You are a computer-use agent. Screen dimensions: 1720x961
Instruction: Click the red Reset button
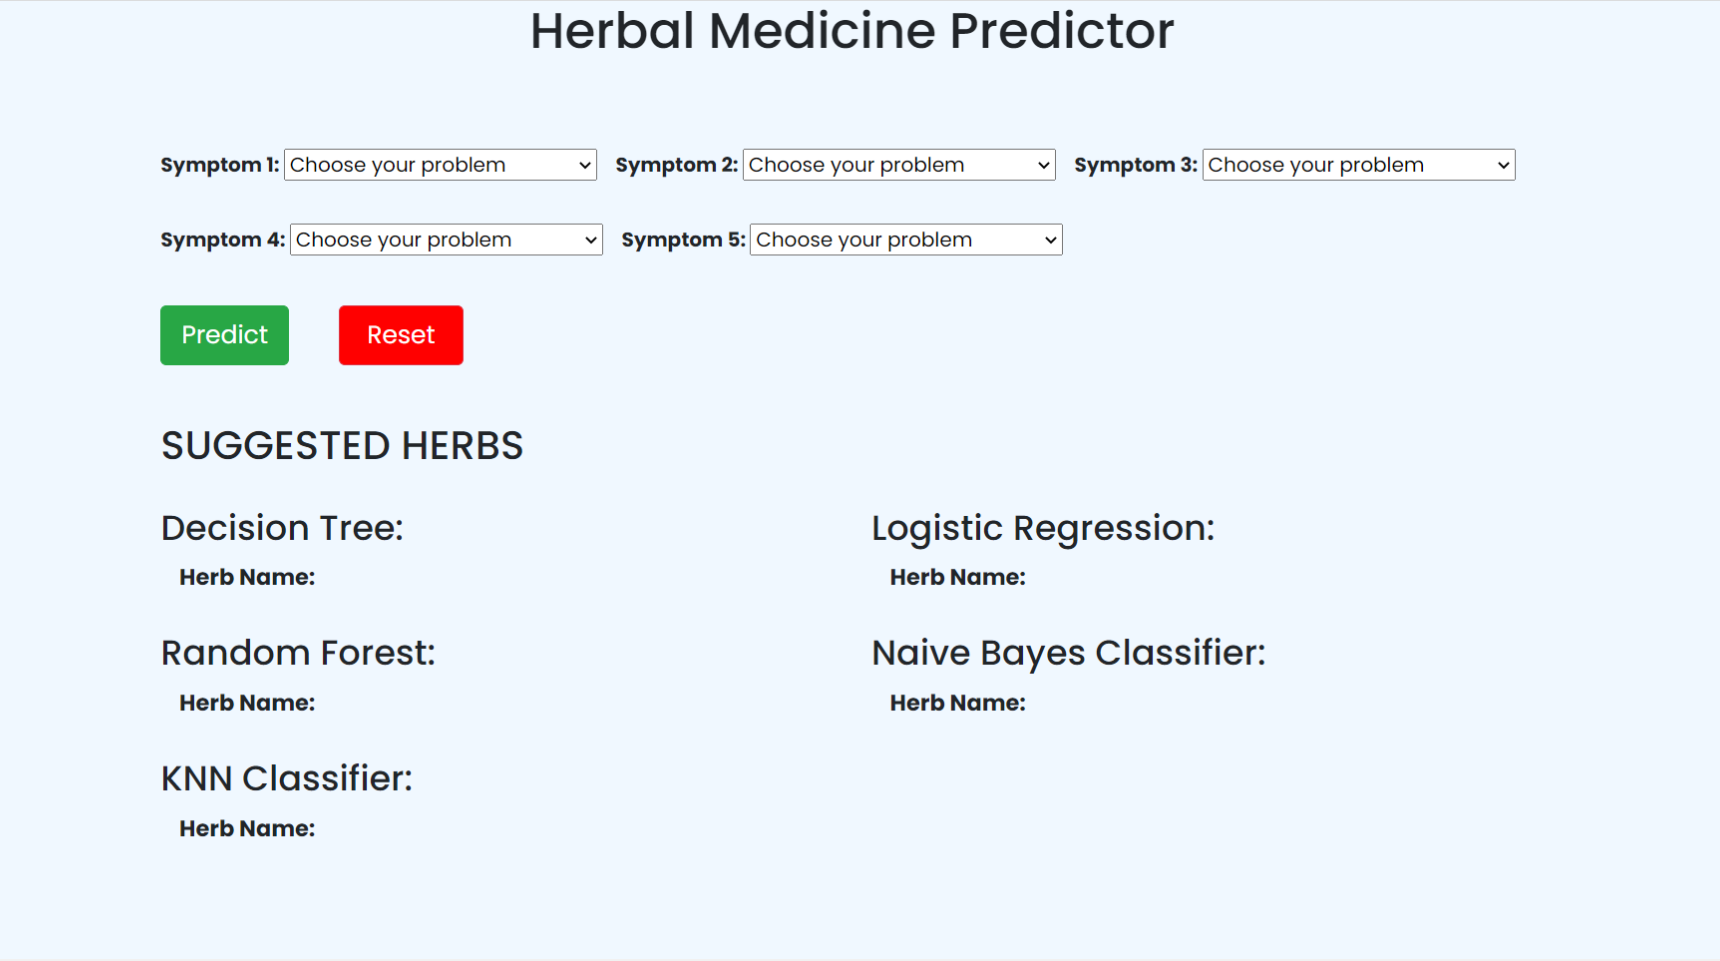[x=400, y=335]
